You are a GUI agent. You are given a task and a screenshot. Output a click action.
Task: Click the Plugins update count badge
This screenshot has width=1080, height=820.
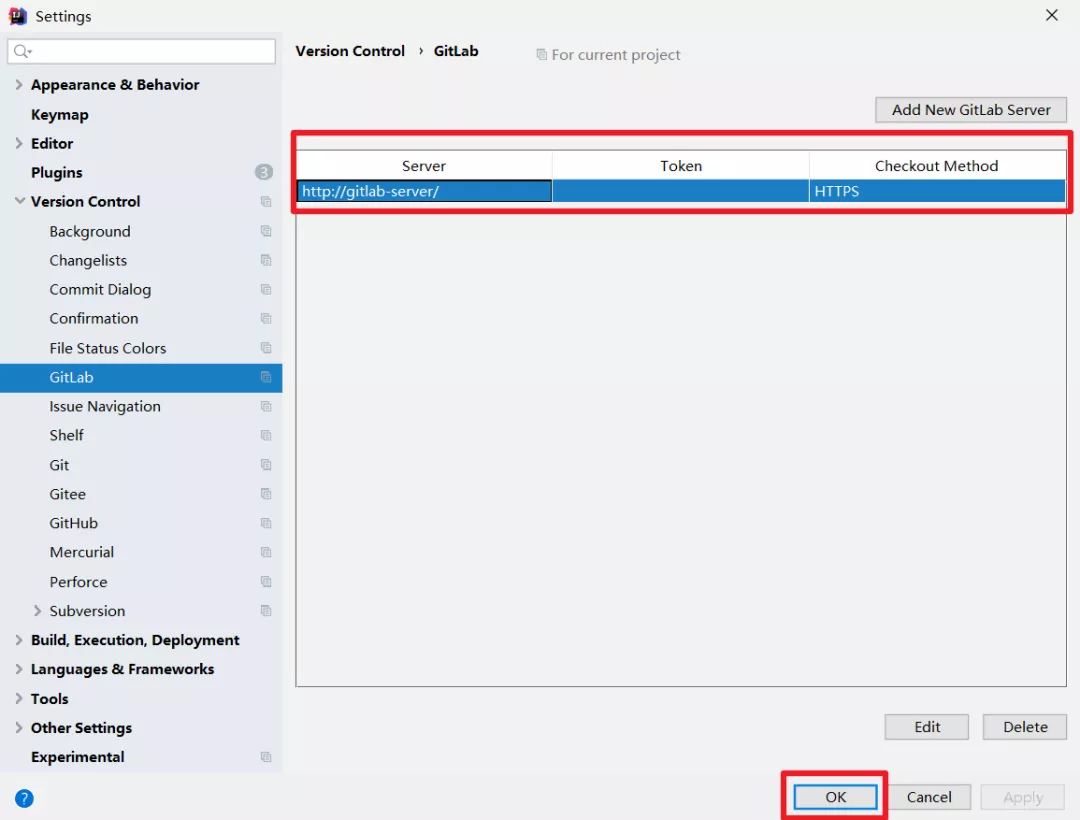pyautogui.click(x=264, y=172)
